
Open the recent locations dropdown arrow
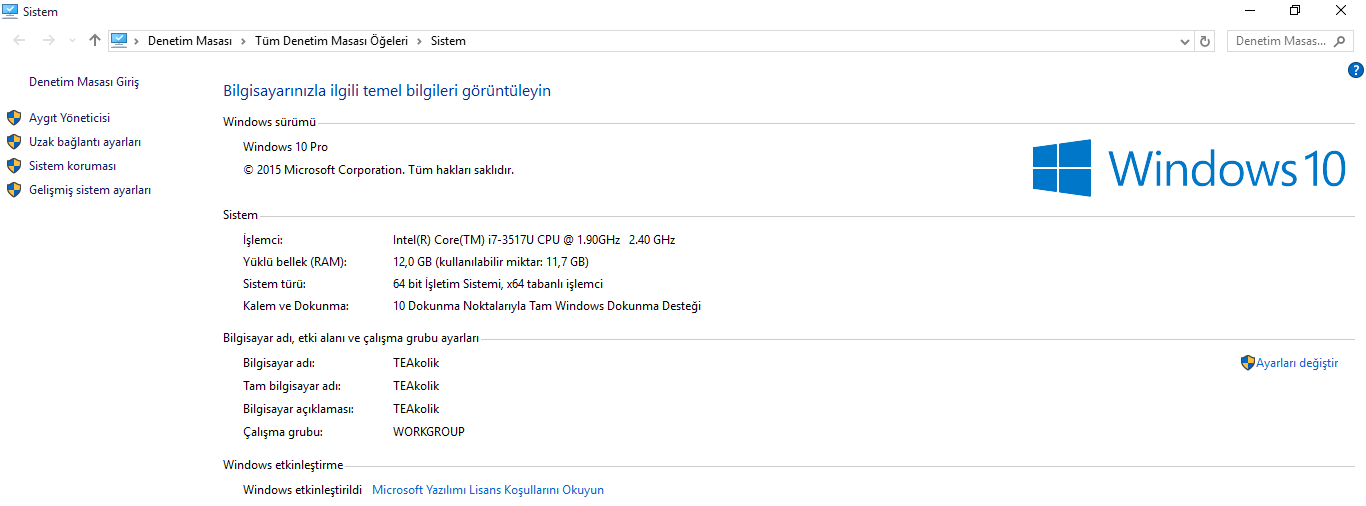coord(72,41)
